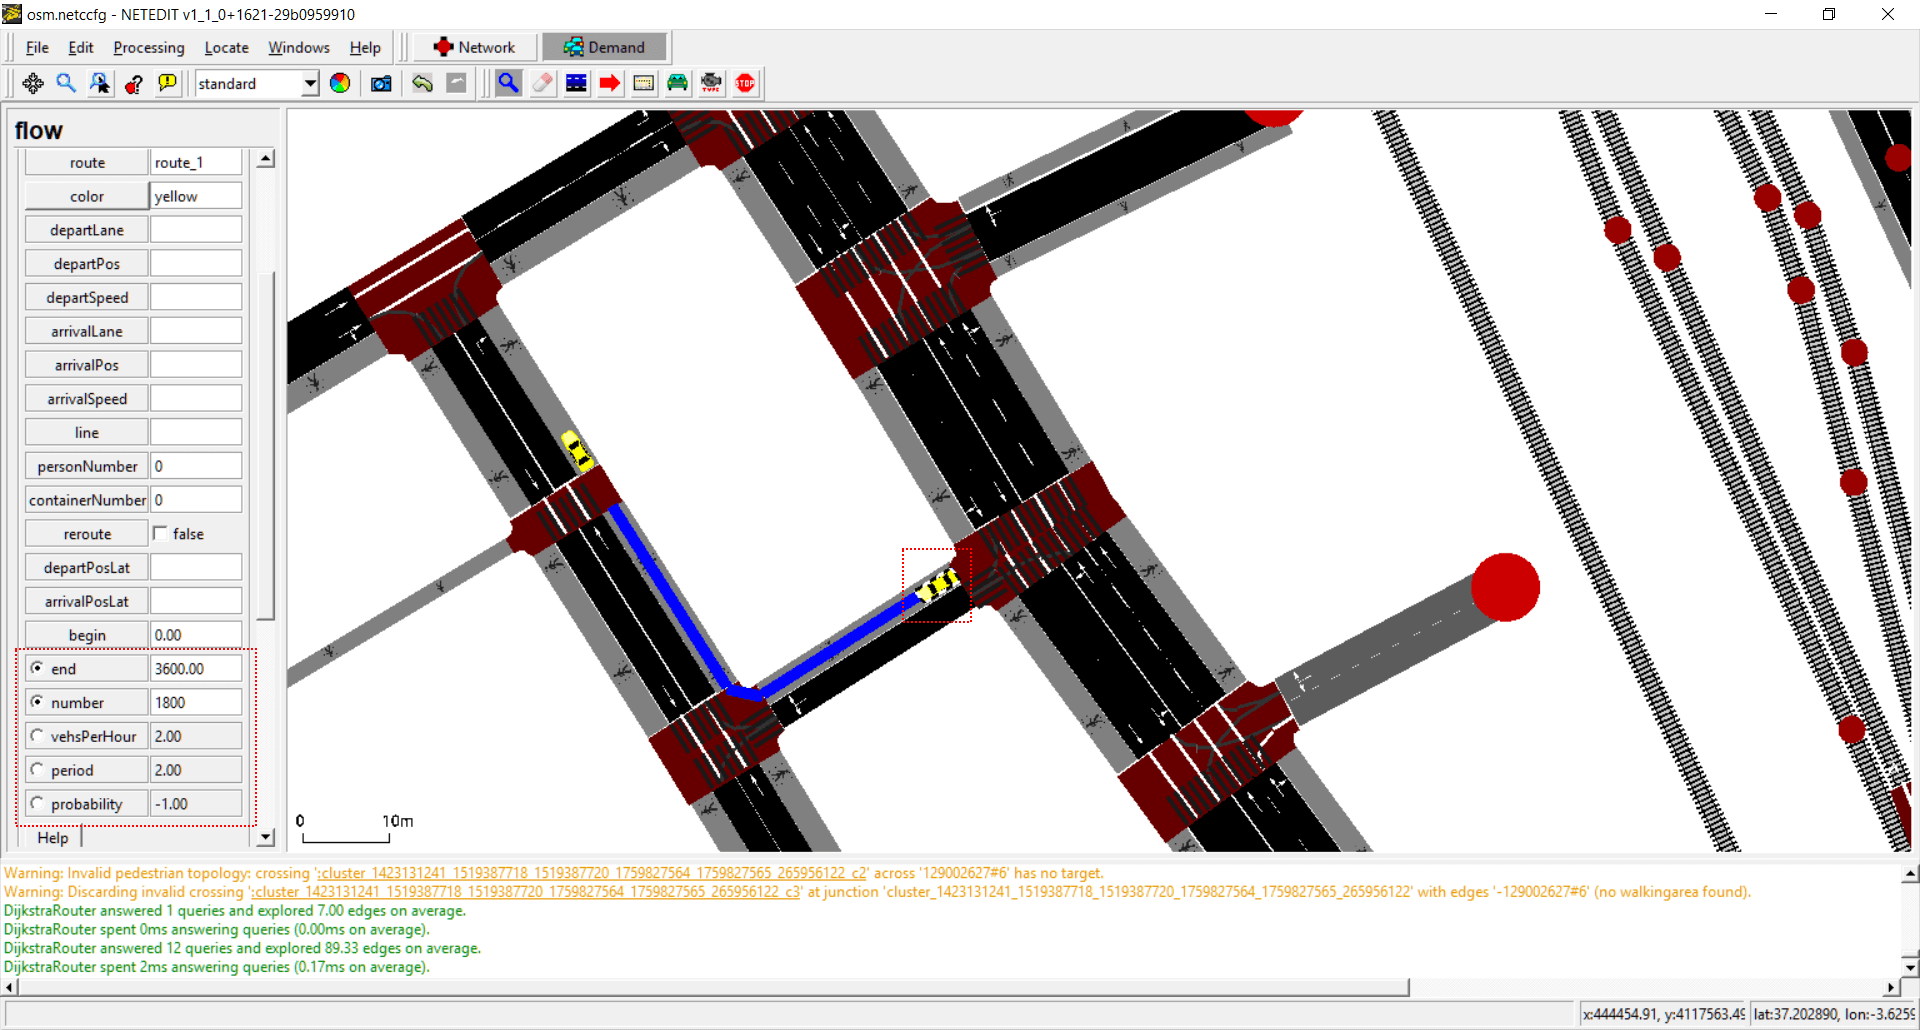
Task: Select the probability radio button
Action: [38, 804]
